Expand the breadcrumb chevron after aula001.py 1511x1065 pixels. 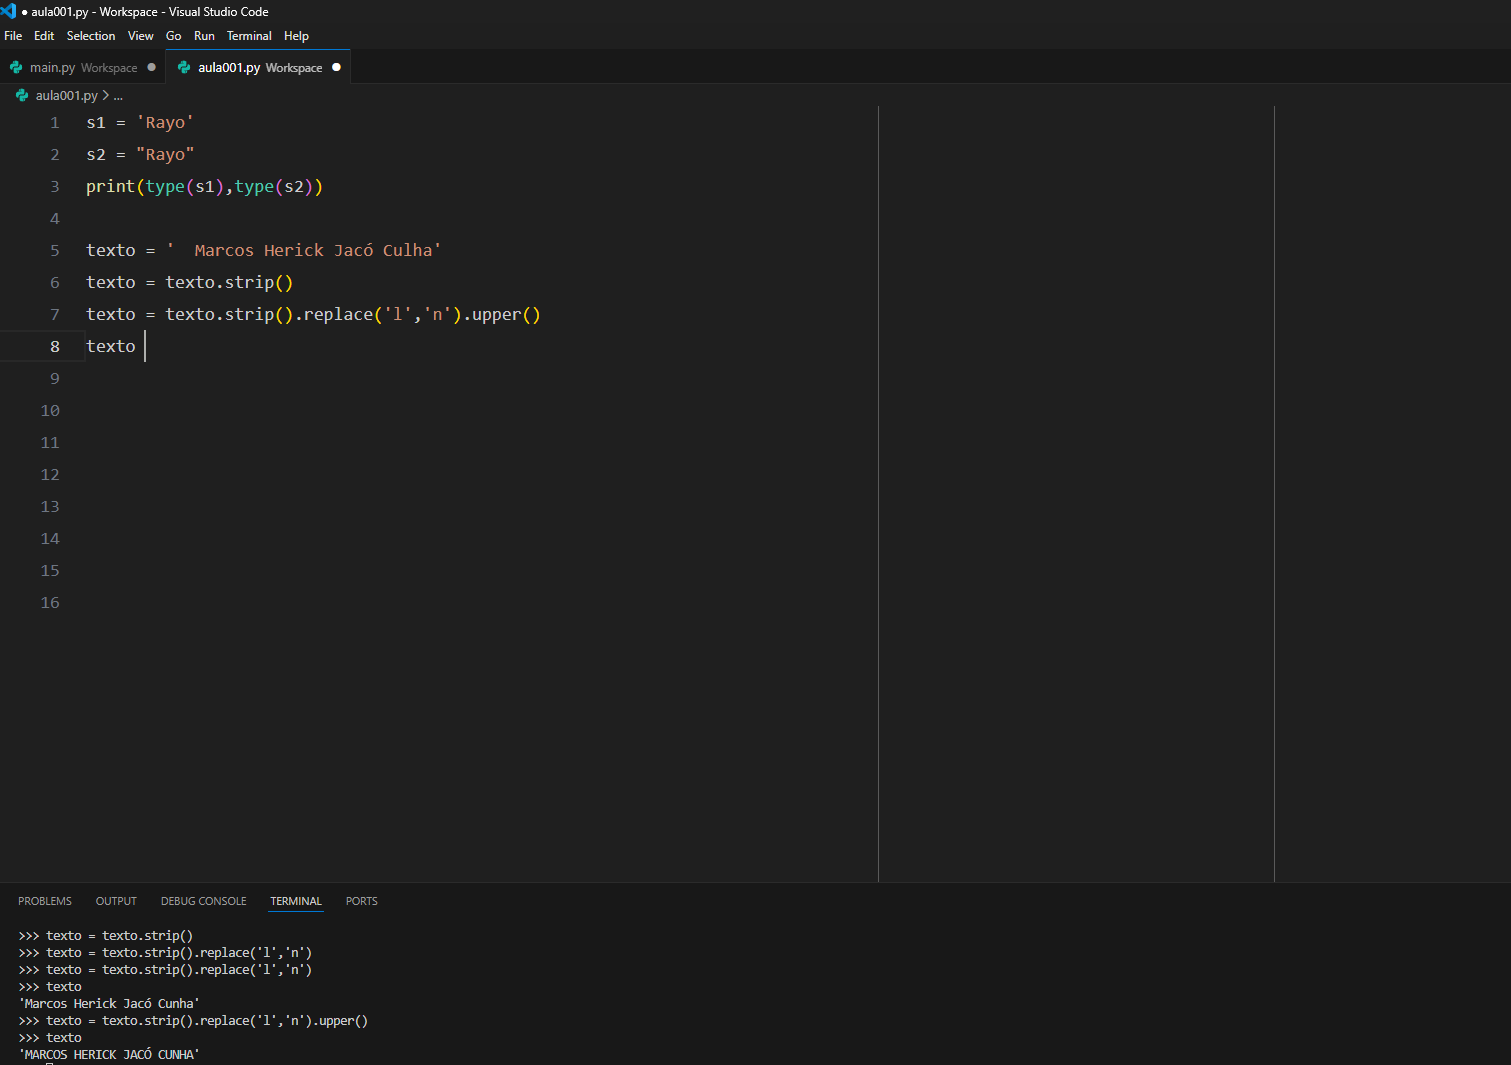[106, 96]
